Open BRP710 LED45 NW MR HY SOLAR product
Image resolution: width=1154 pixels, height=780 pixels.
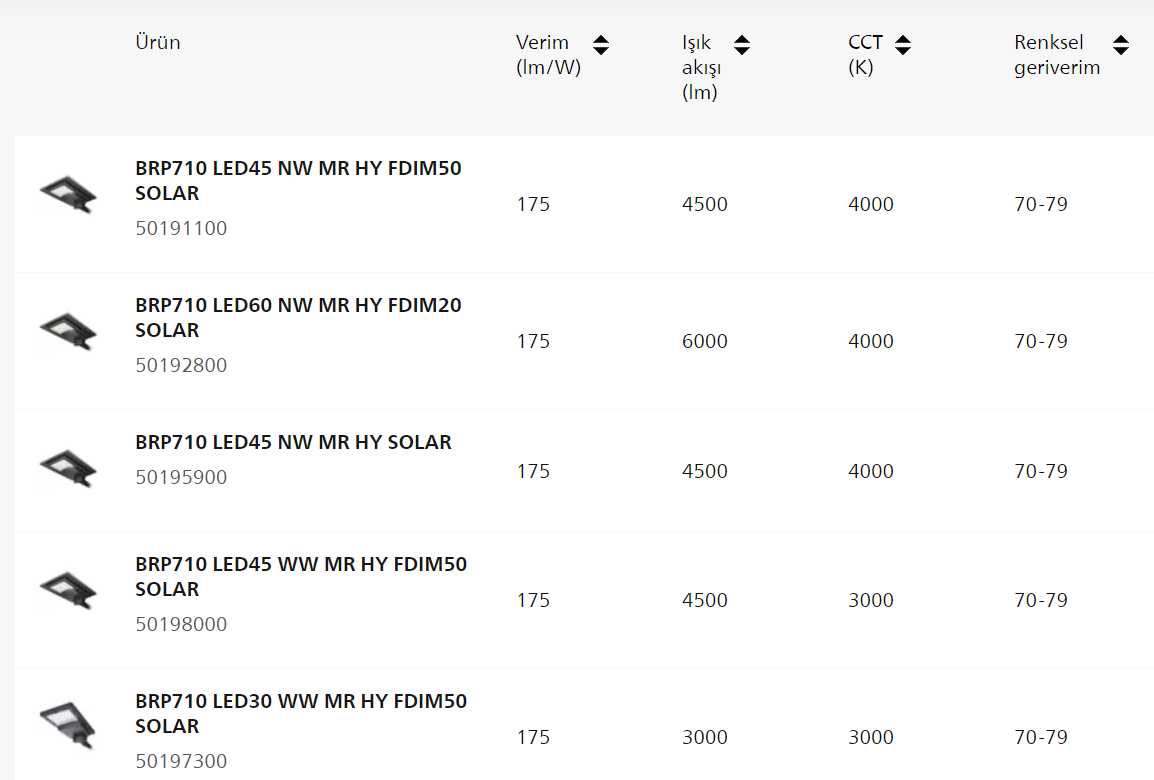click(293, 442)
